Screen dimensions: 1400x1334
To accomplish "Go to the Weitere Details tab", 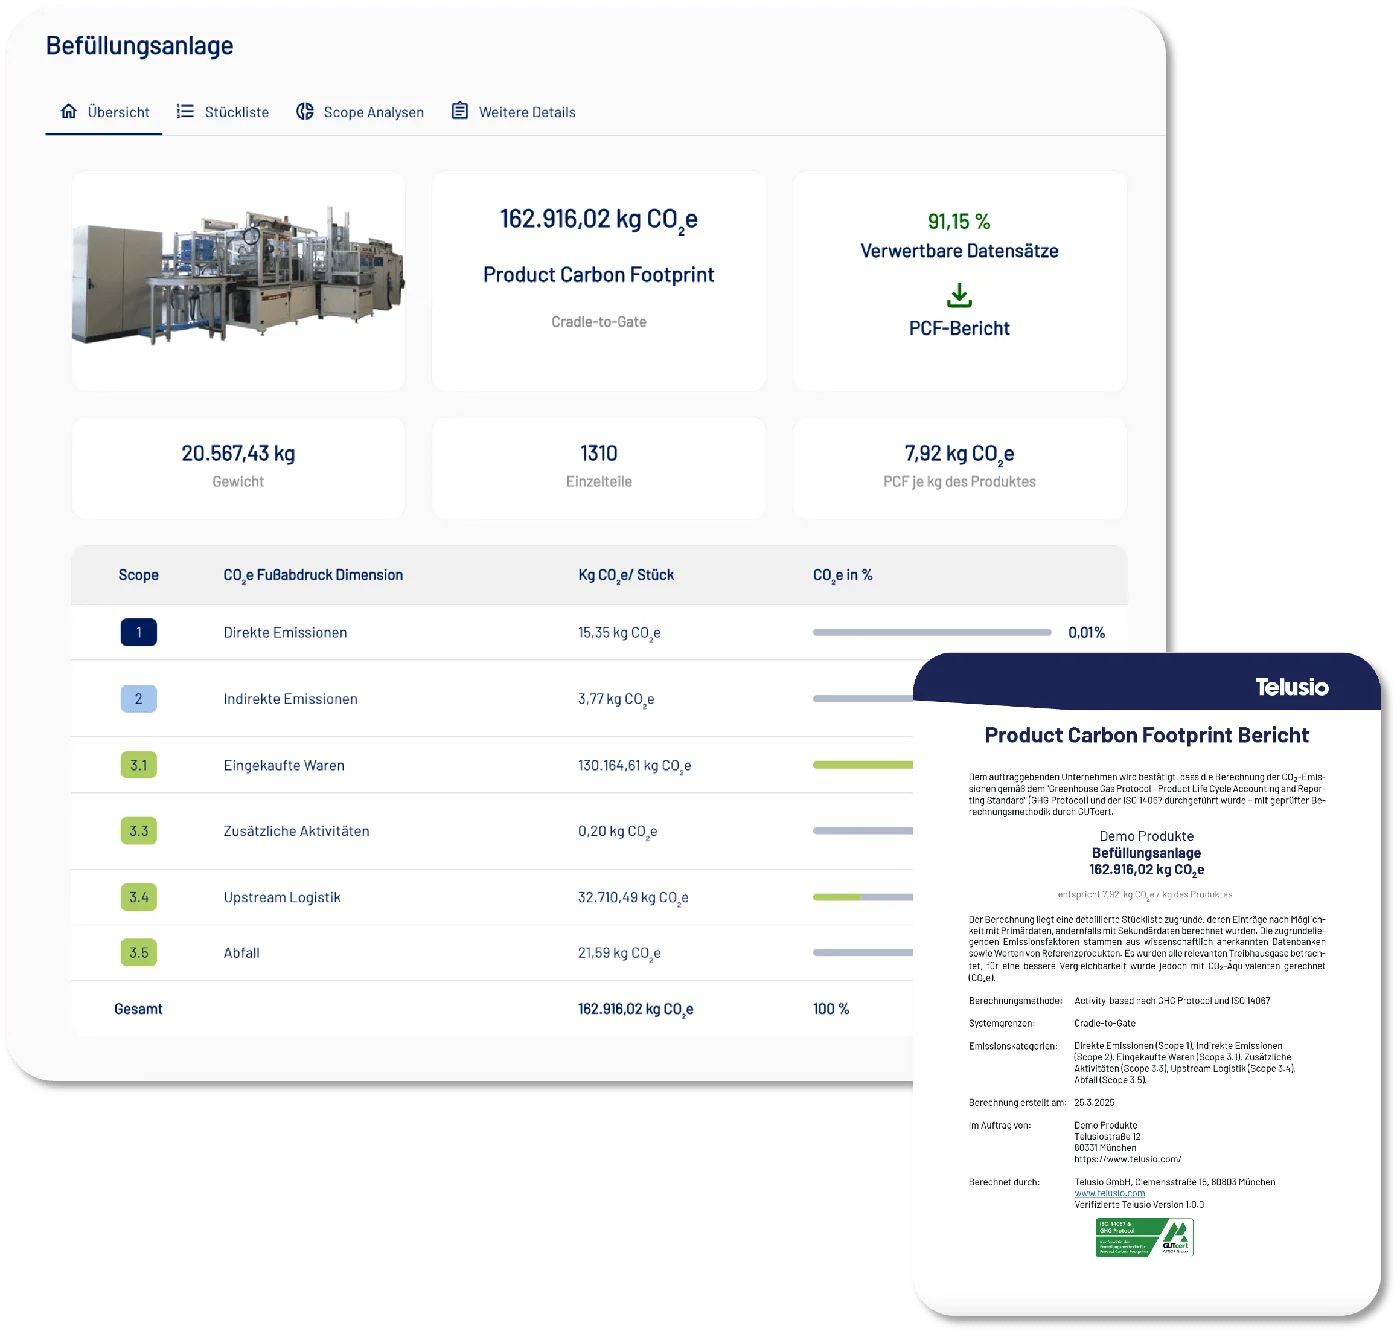I will point(514,112).
